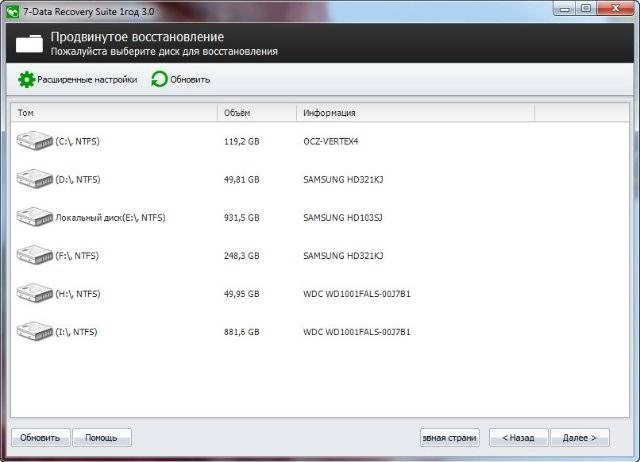Click the 119,2 GB size value
The height and width of the screenshot is (462, 640).
pos(242,142)
